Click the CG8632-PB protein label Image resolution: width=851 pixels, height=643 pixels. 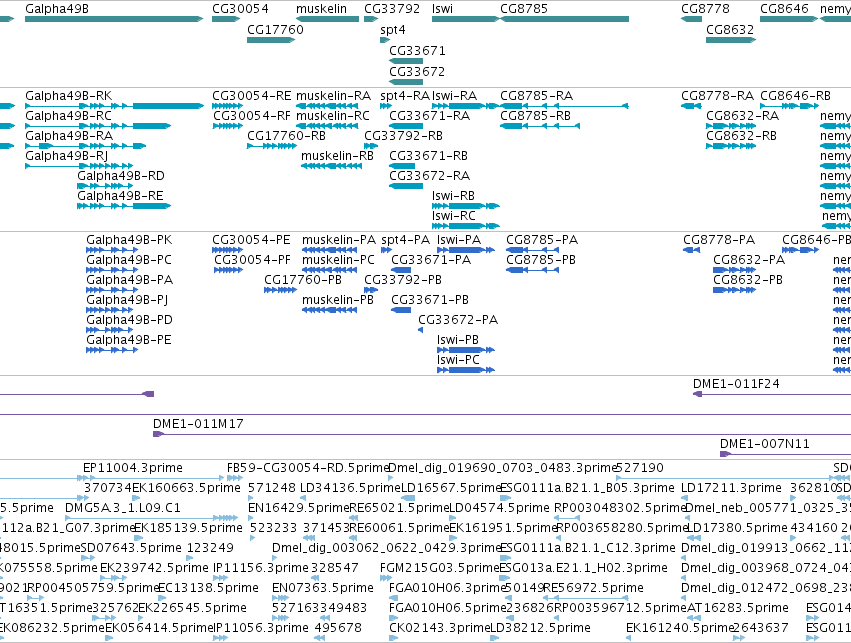[748, 280]
